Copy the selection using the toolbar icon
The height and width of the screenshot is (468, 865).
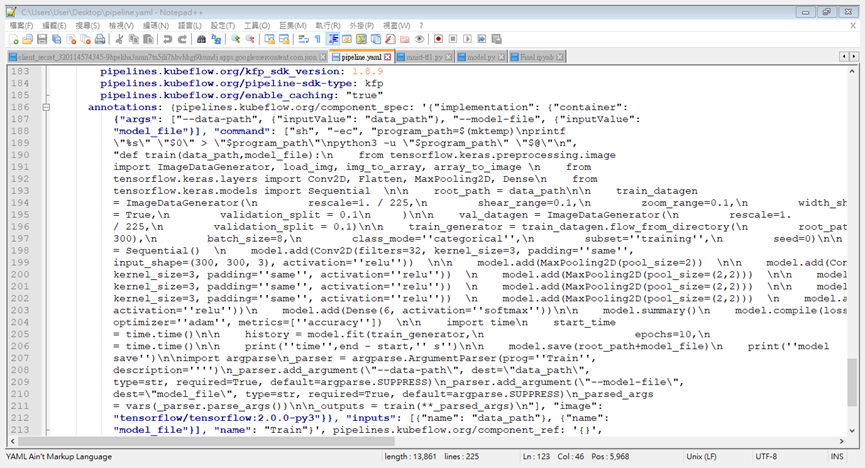(x=134, y=39)
